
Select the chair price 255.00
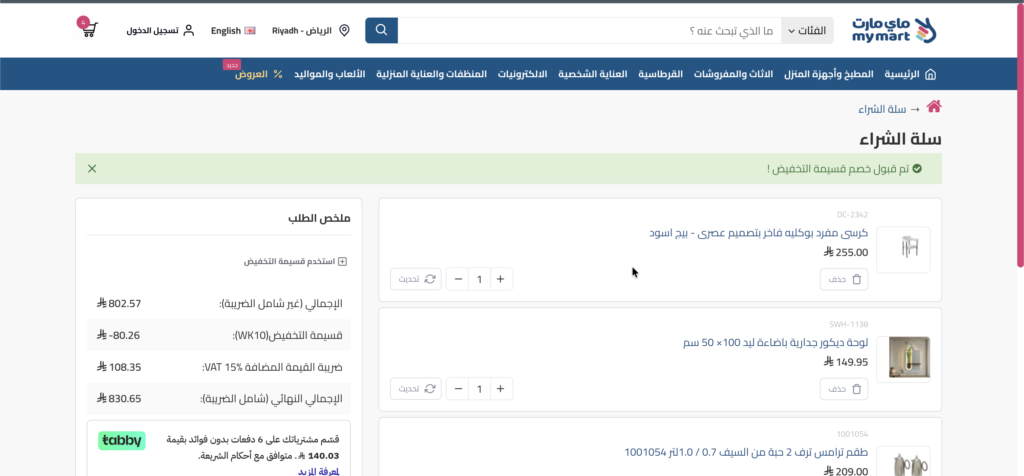click(846, 253)
